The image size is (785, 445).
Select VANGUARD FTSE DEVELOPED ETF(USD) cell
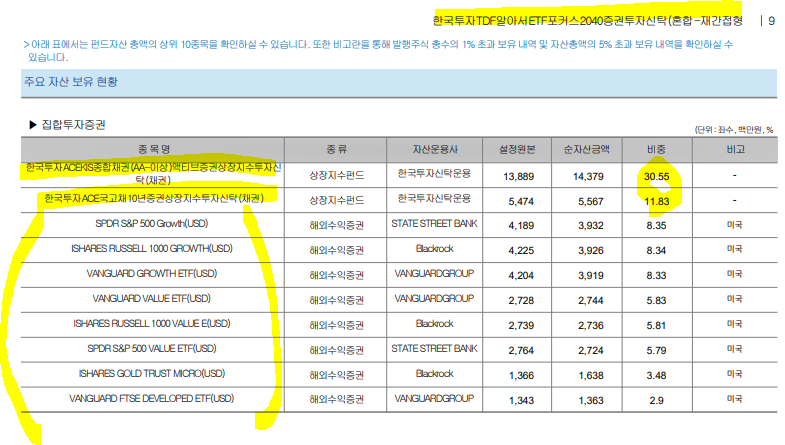tap(152, 398)
